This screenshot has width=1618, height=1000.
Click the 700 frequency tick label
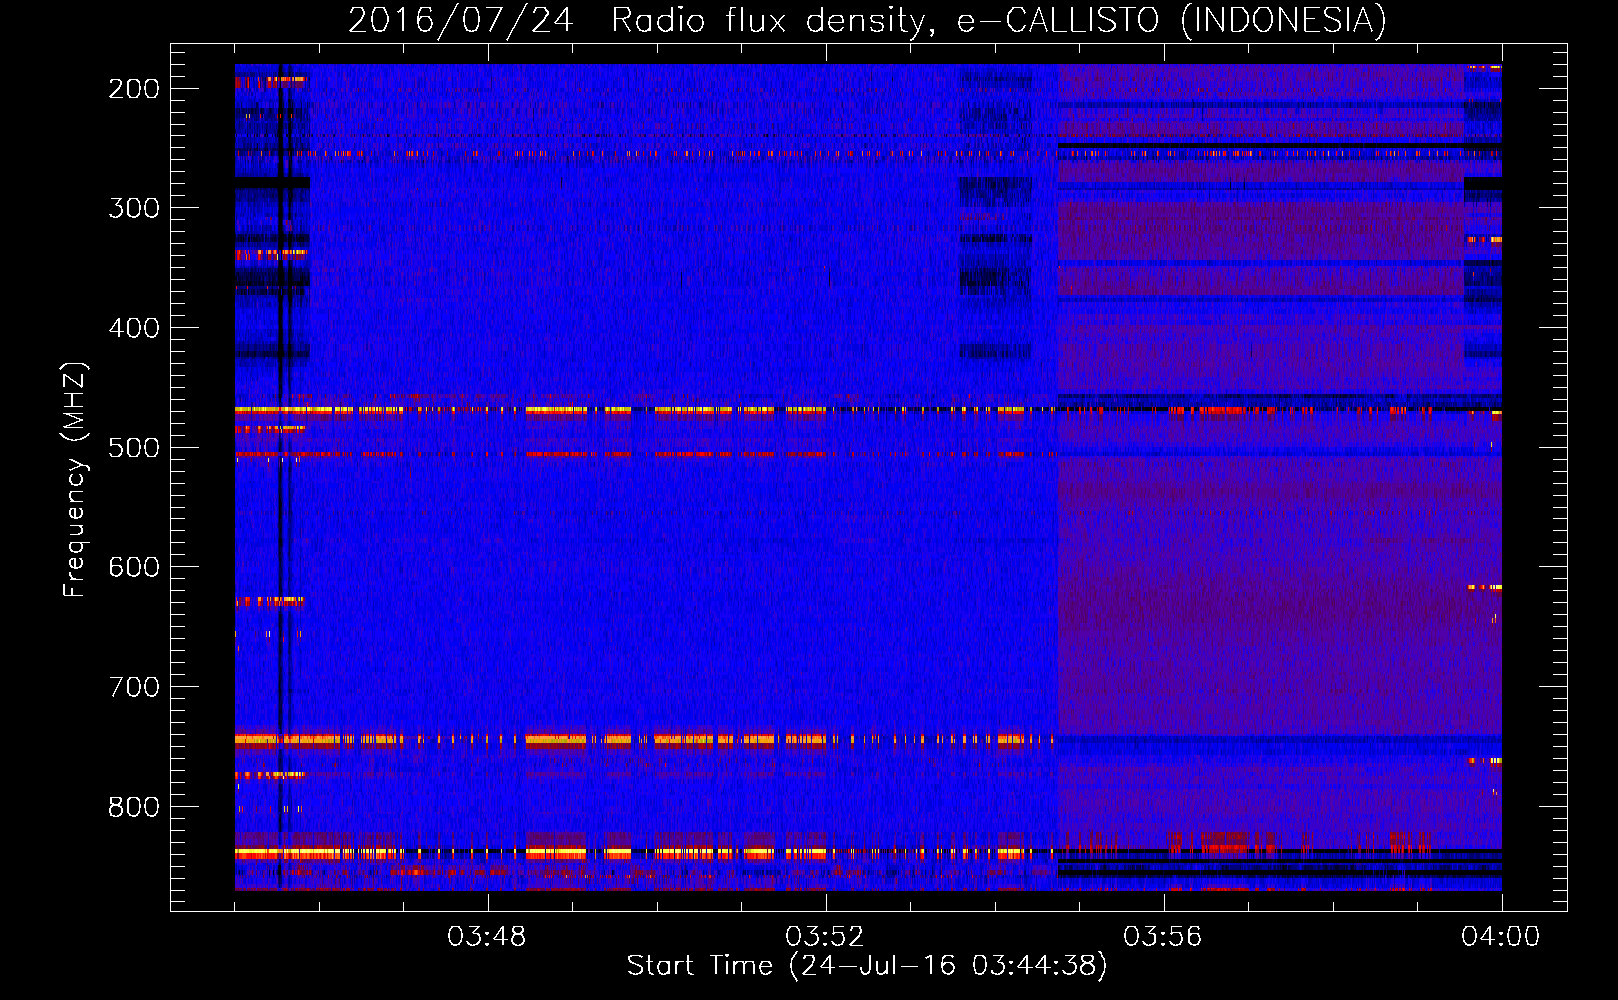pyautogui.click(x=134, y=687)
